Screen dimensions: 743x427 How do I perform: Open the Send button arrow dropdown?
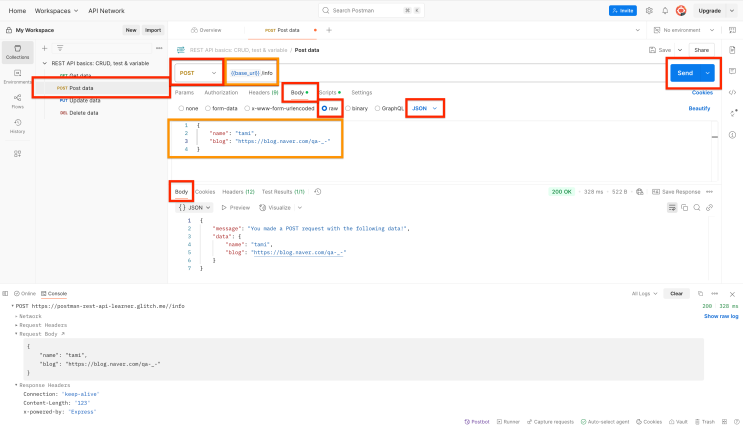[x=707, y=73]
